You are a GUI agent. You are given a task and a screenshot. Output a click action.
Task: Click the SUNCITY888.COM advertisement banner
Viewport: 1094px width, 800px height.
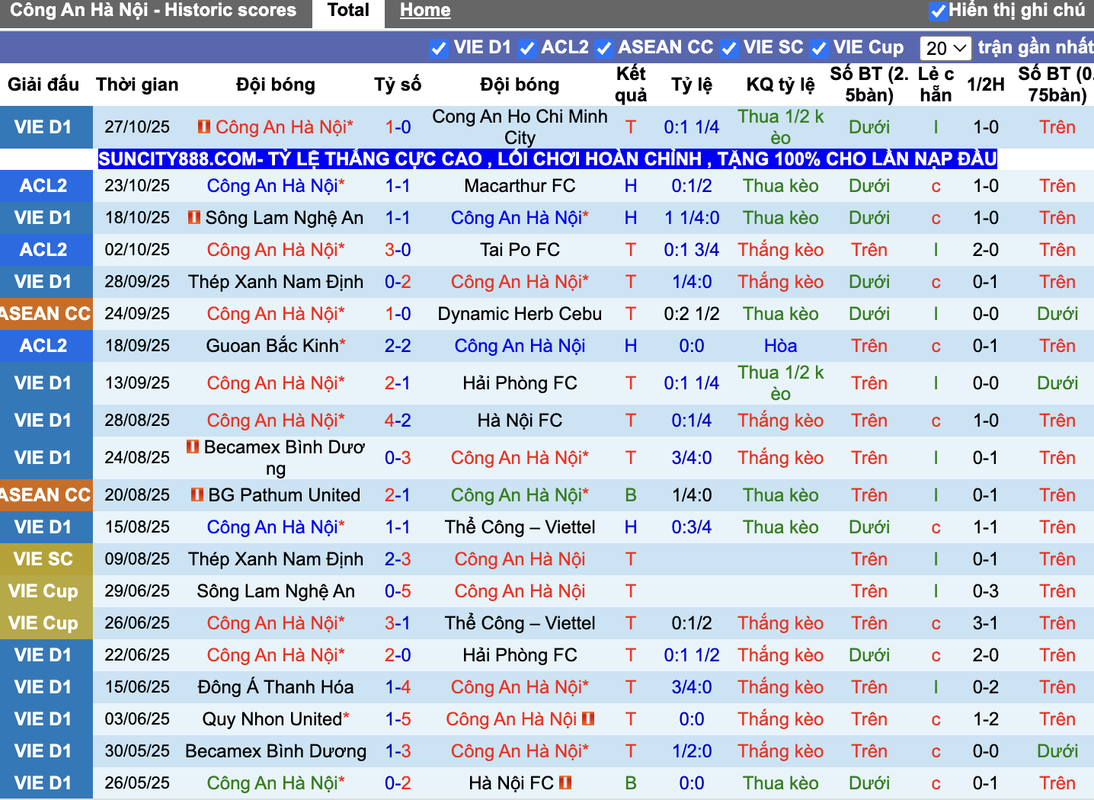[x=547, y=159]
